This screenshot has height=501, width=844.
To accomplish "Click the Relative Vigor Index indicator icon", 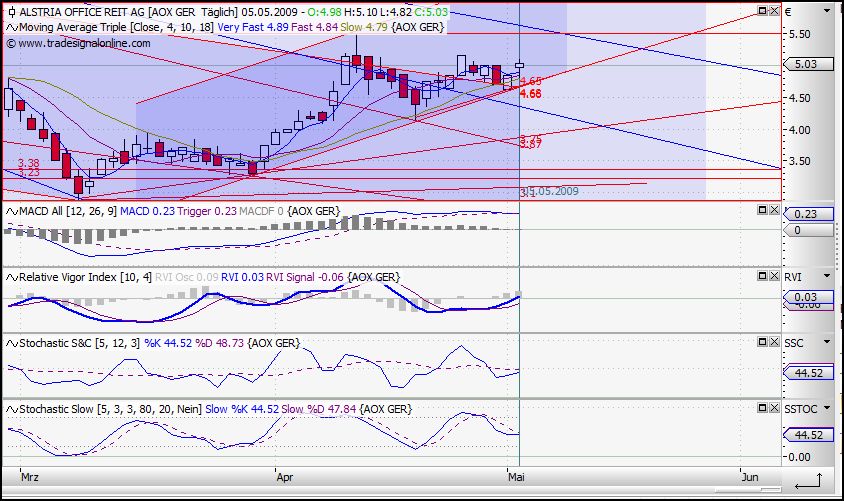I will pos(12,278).
